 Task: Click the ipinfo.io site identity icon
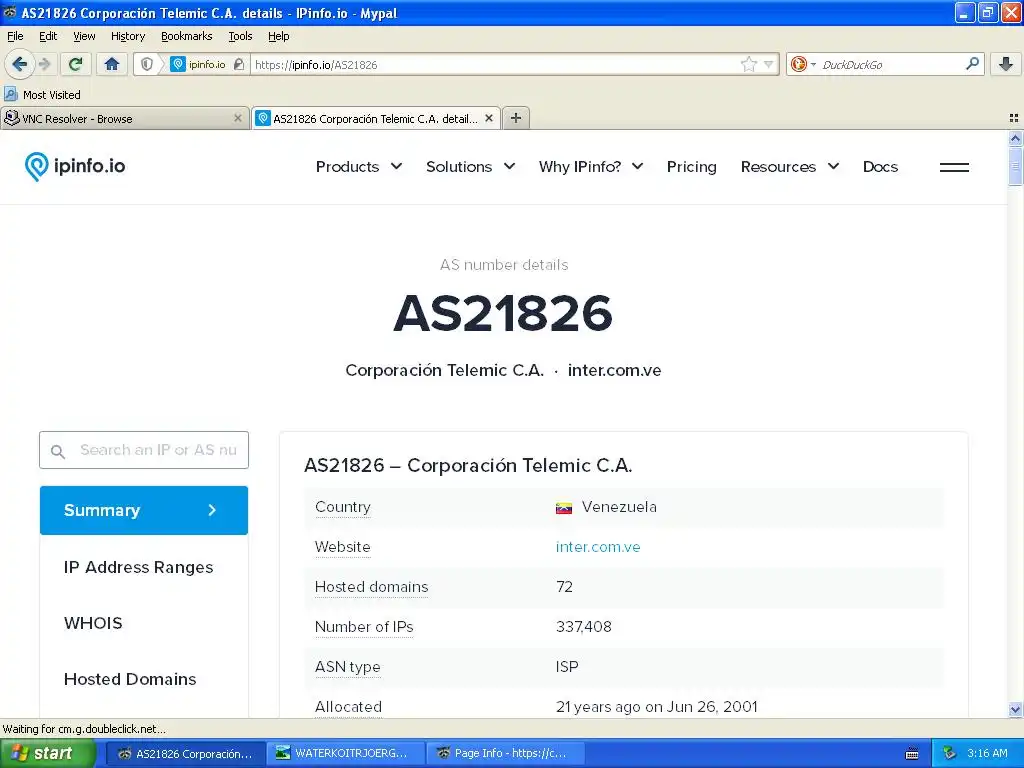[x=197, y=64]
